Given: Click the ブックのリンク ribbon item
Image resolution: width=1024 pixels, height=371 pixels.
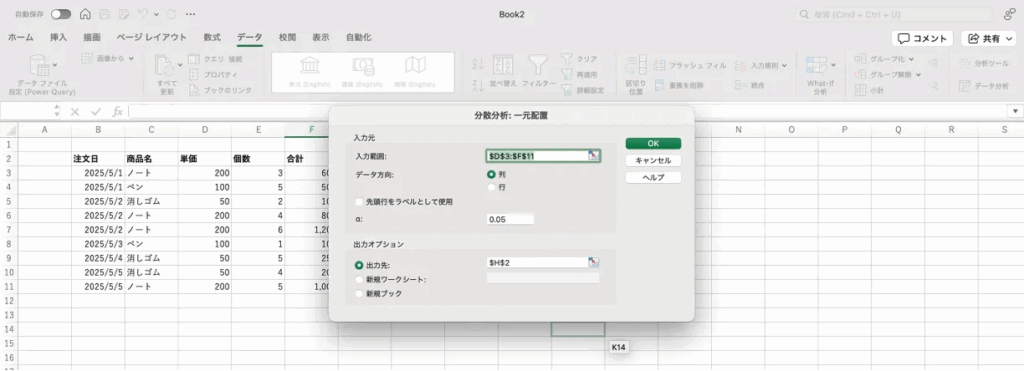Looking at the screenshot, I should 220,90.
